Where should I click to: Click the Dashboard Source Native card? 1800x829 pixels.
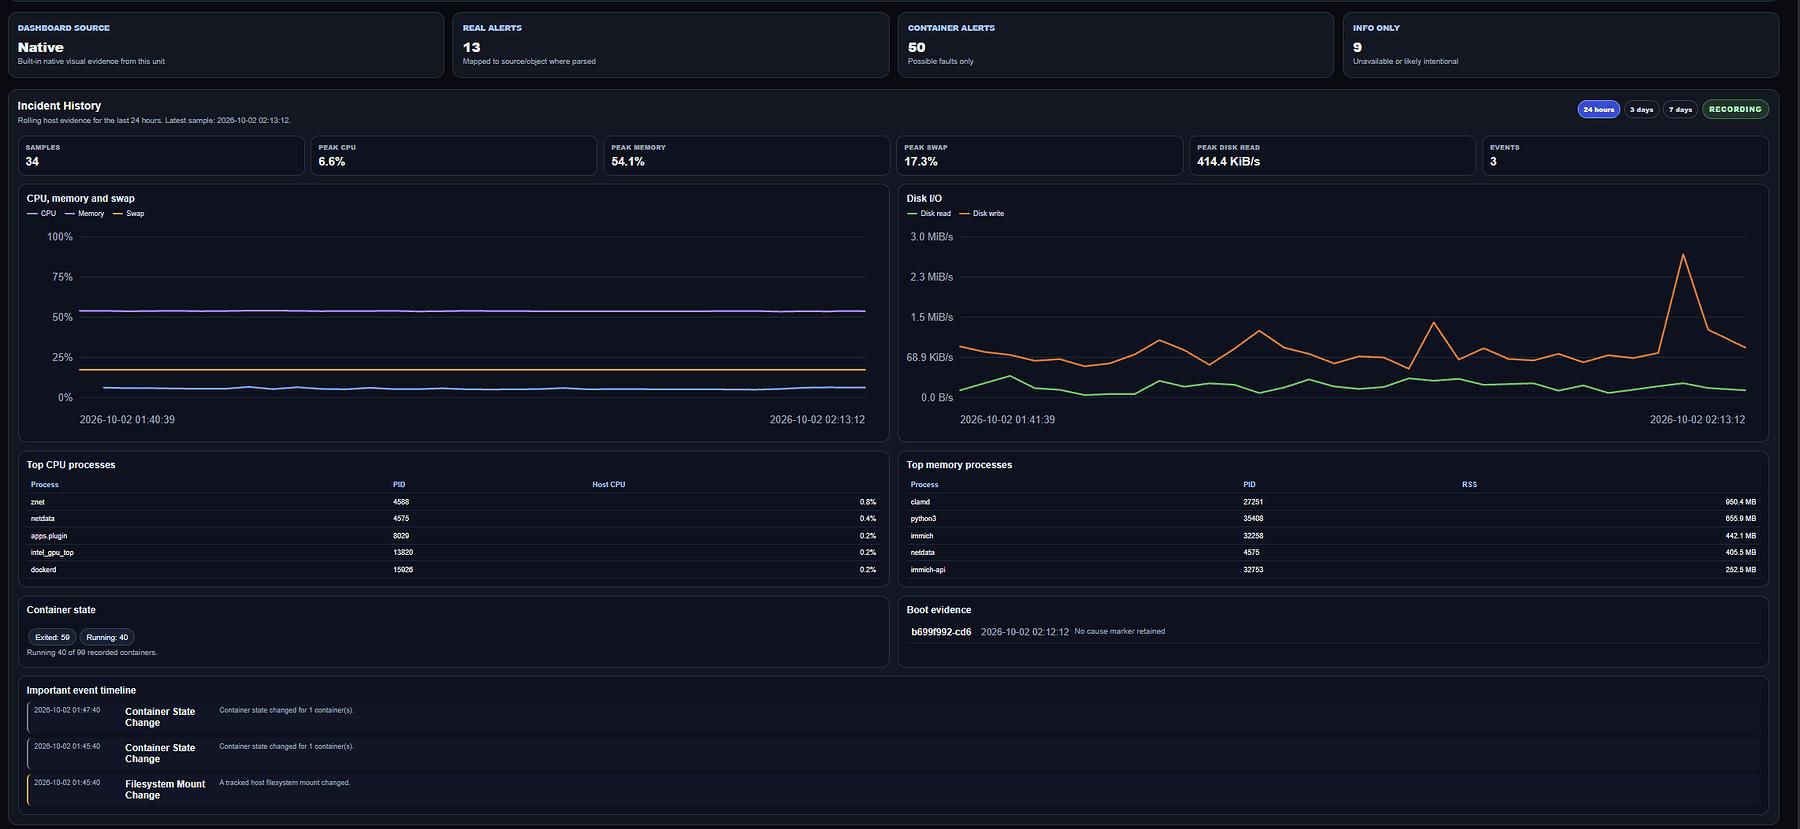click(x=226, y=45)
